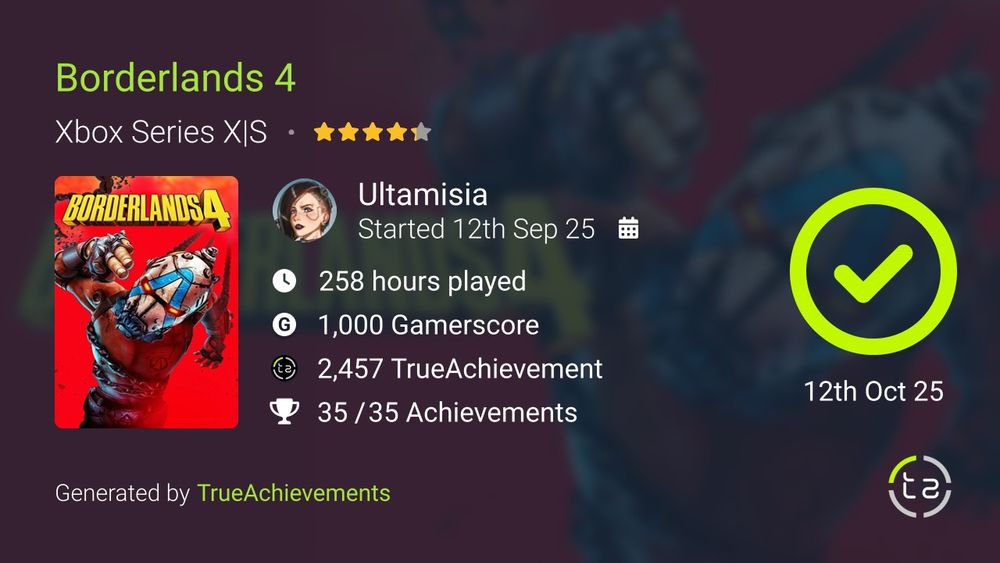Image resolution: width=1000 pixels, height=563 pixels.
Task: Click the Xbox Series X|S platform label
Action: [161, 133]
